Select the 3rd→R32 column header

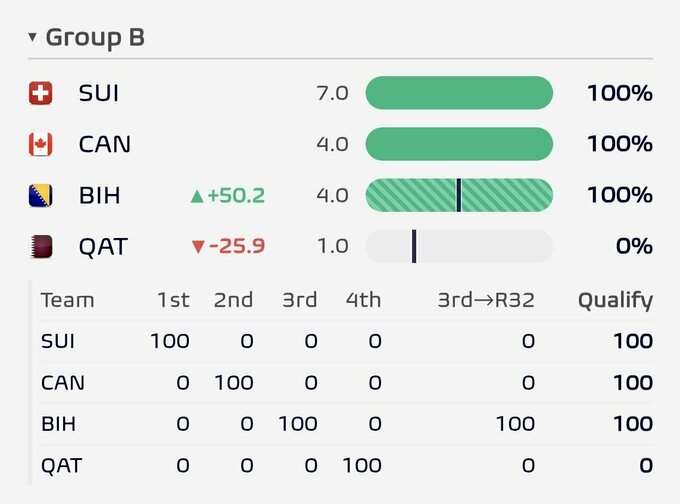486,300
